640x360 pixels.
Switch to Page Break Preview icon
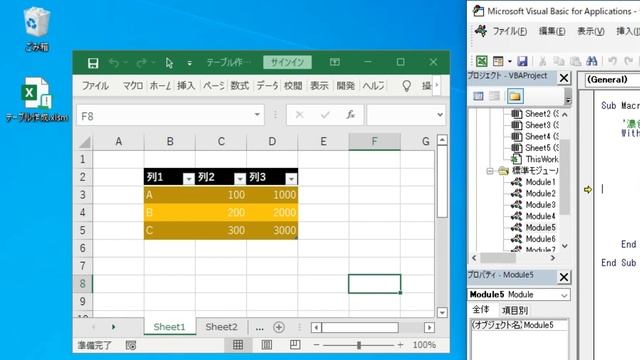point(295,345)
